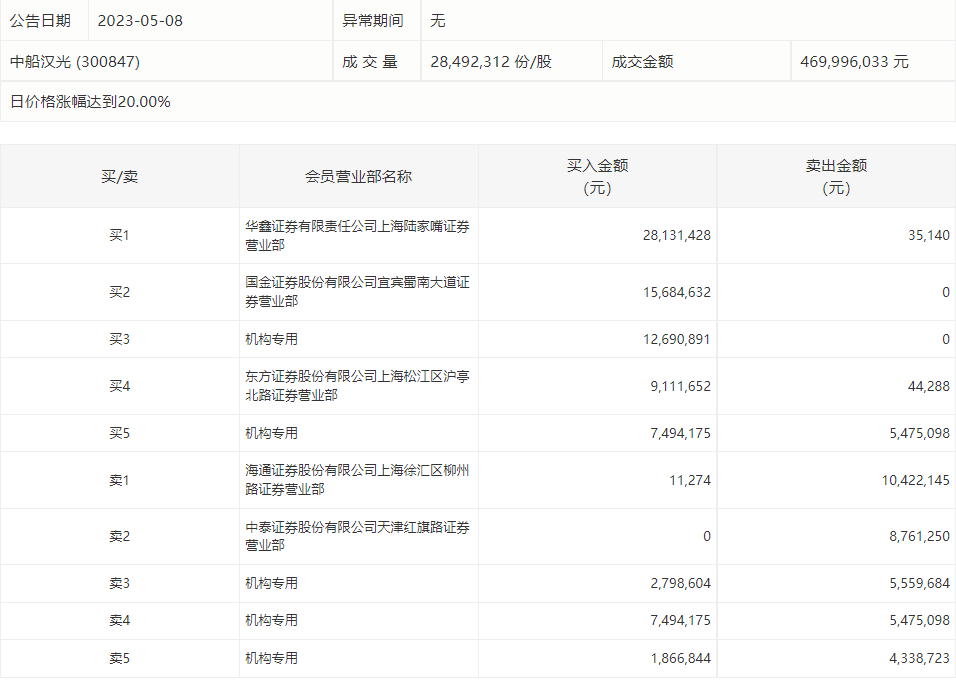Select the 买1 row label

120,235
